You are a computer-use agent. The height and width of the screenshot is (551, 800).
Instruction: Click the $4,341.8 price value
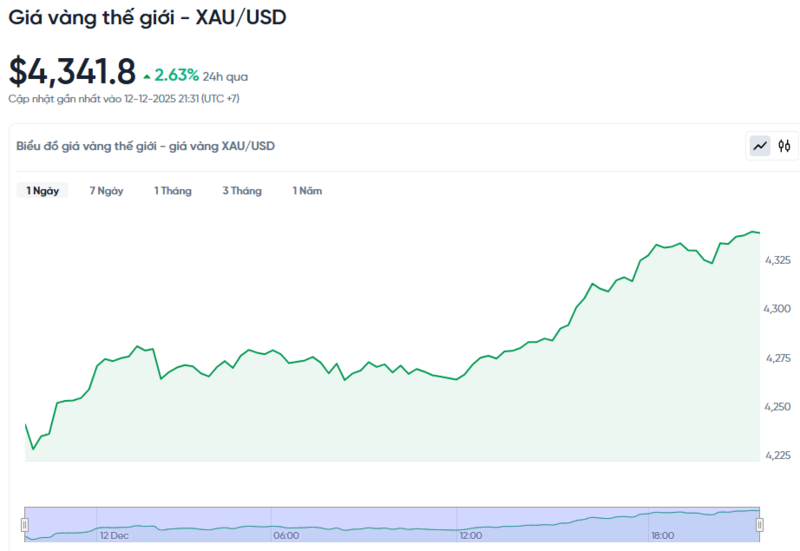[72, 72]
